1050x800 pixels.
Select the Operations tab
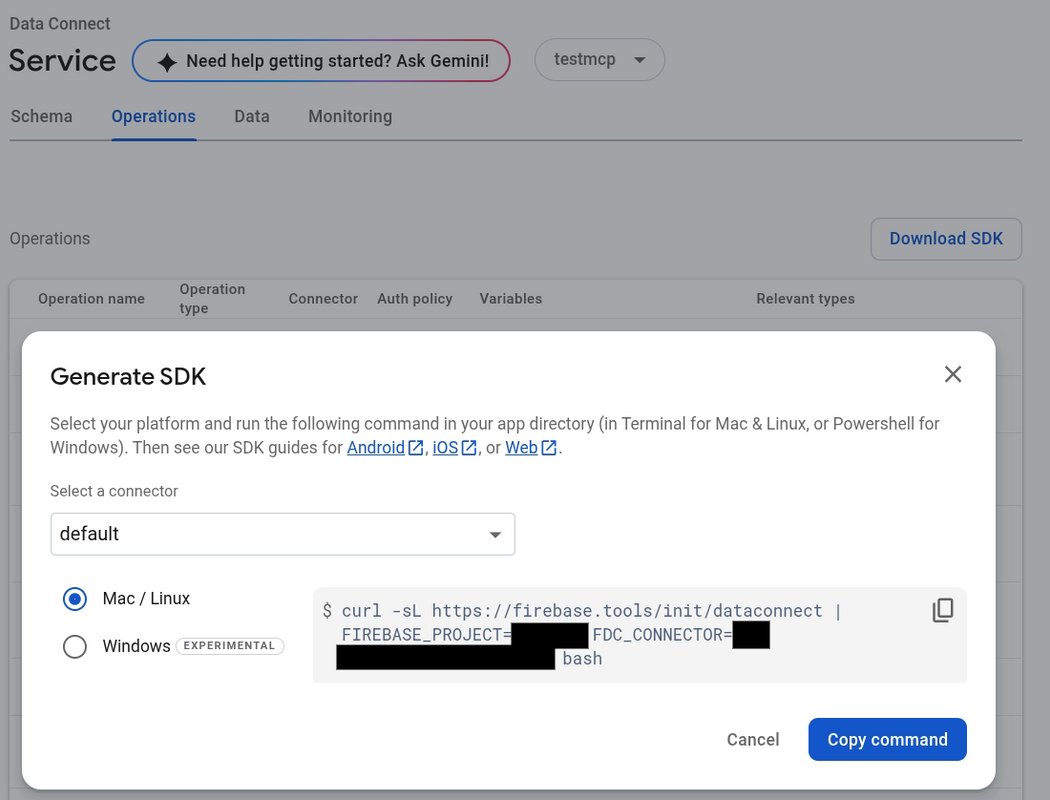[x=153, y=116]
